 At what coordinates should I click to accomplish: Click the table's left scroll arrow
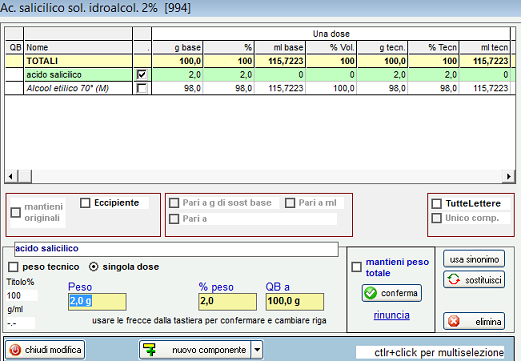pos(11,176)
